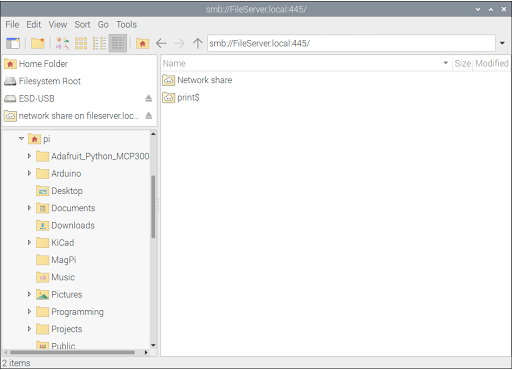The width and height of the screenshot is (512, 370).
Task: Sort by the Modified column header
Action: tap(492, 63)
